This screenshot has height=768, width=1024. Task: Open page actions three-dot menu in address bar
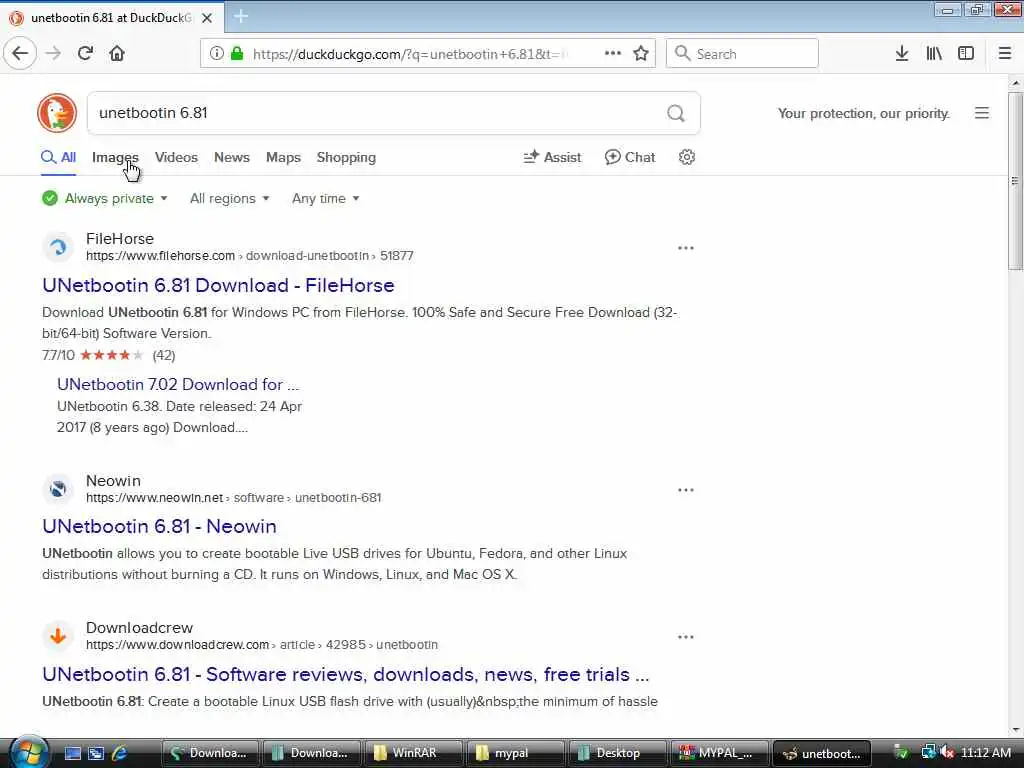613,54
